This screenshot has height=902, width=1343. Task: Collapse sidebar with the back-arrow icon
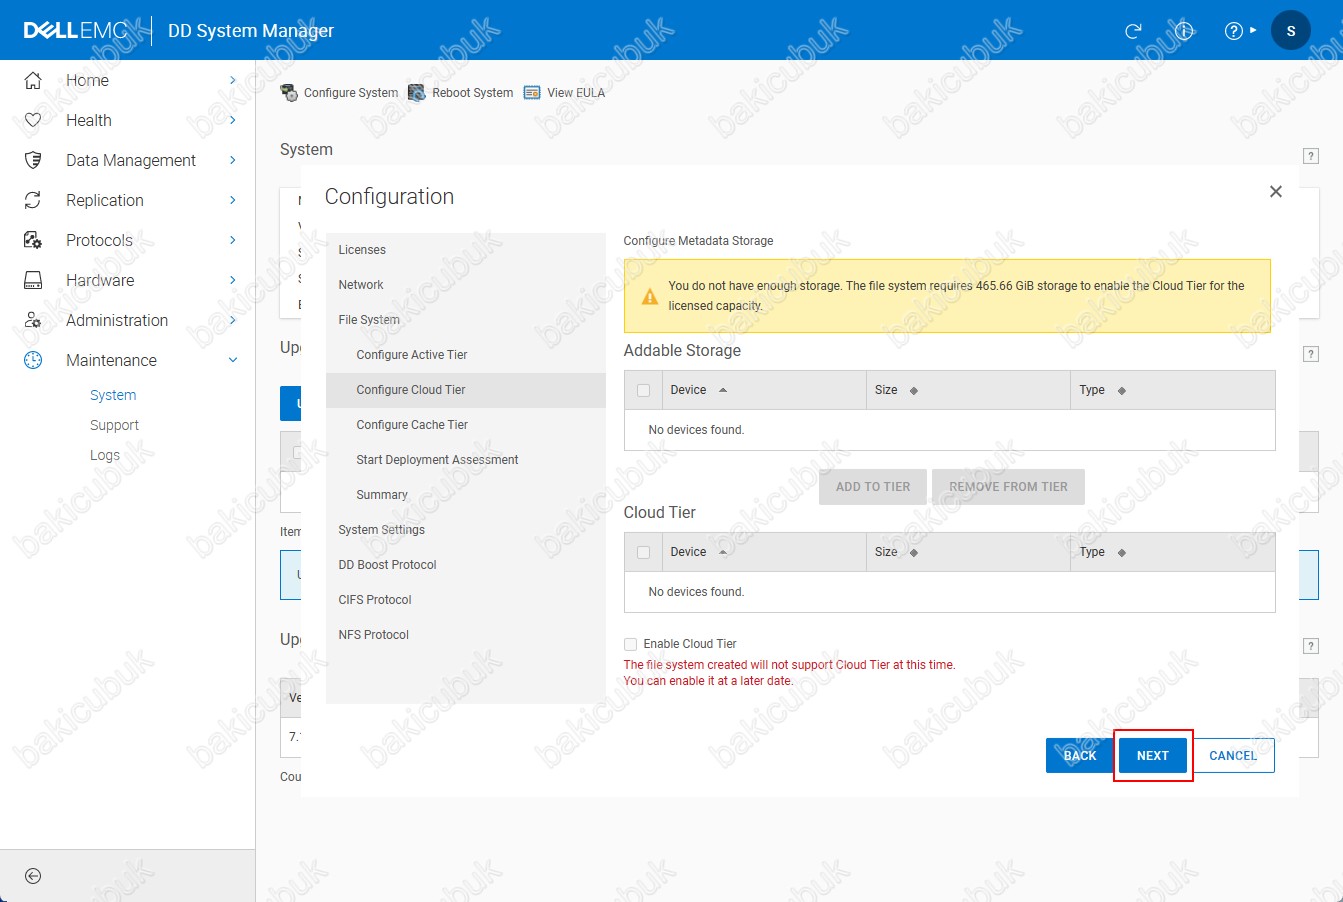tap(33, 876)
